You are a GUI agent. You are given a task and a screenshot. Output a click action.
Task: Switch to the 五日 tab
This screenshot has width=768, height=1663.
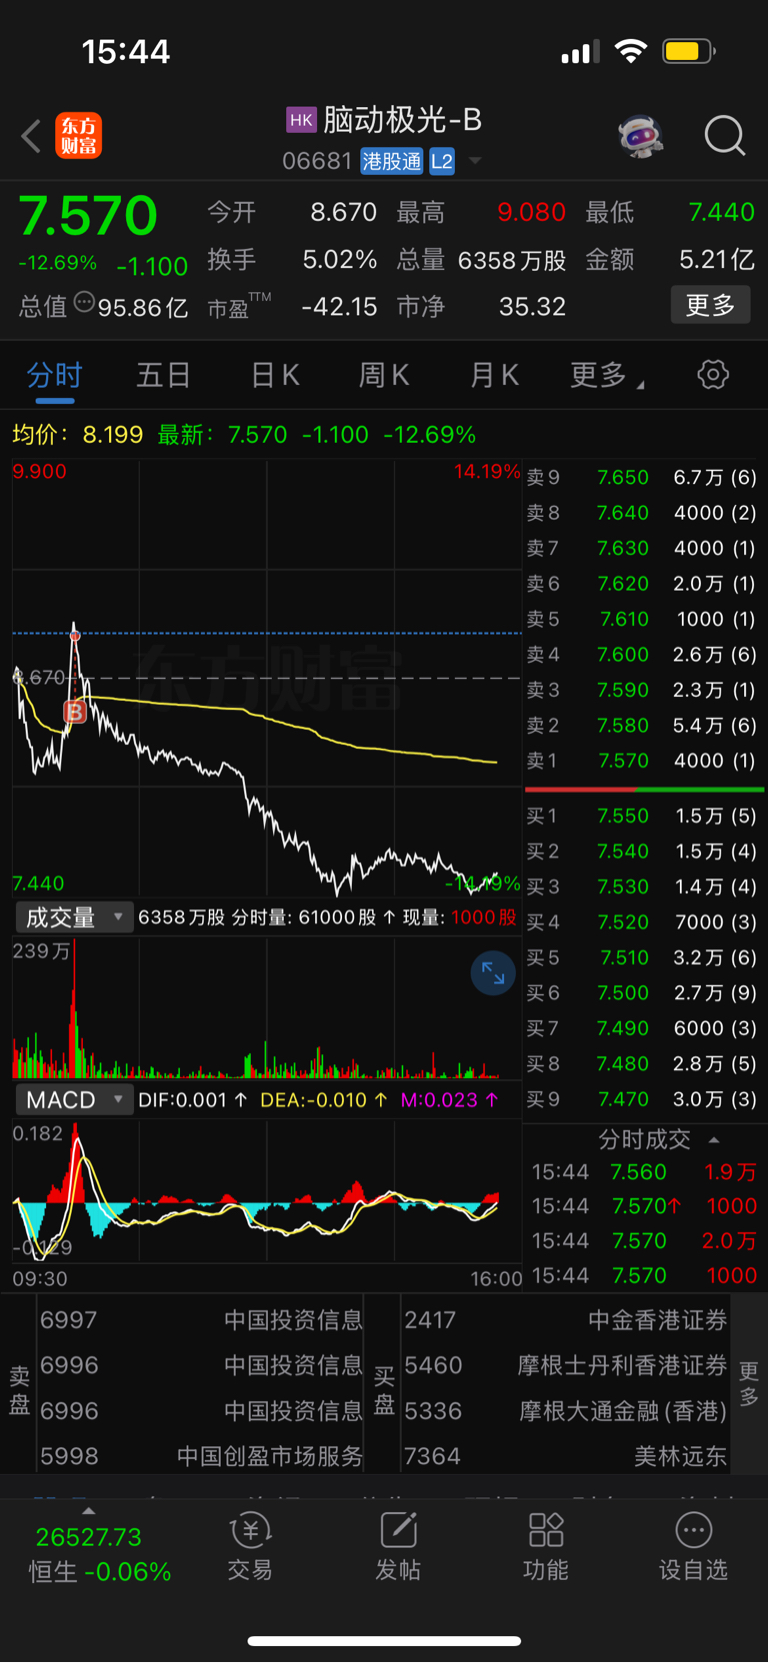(164, 376)
